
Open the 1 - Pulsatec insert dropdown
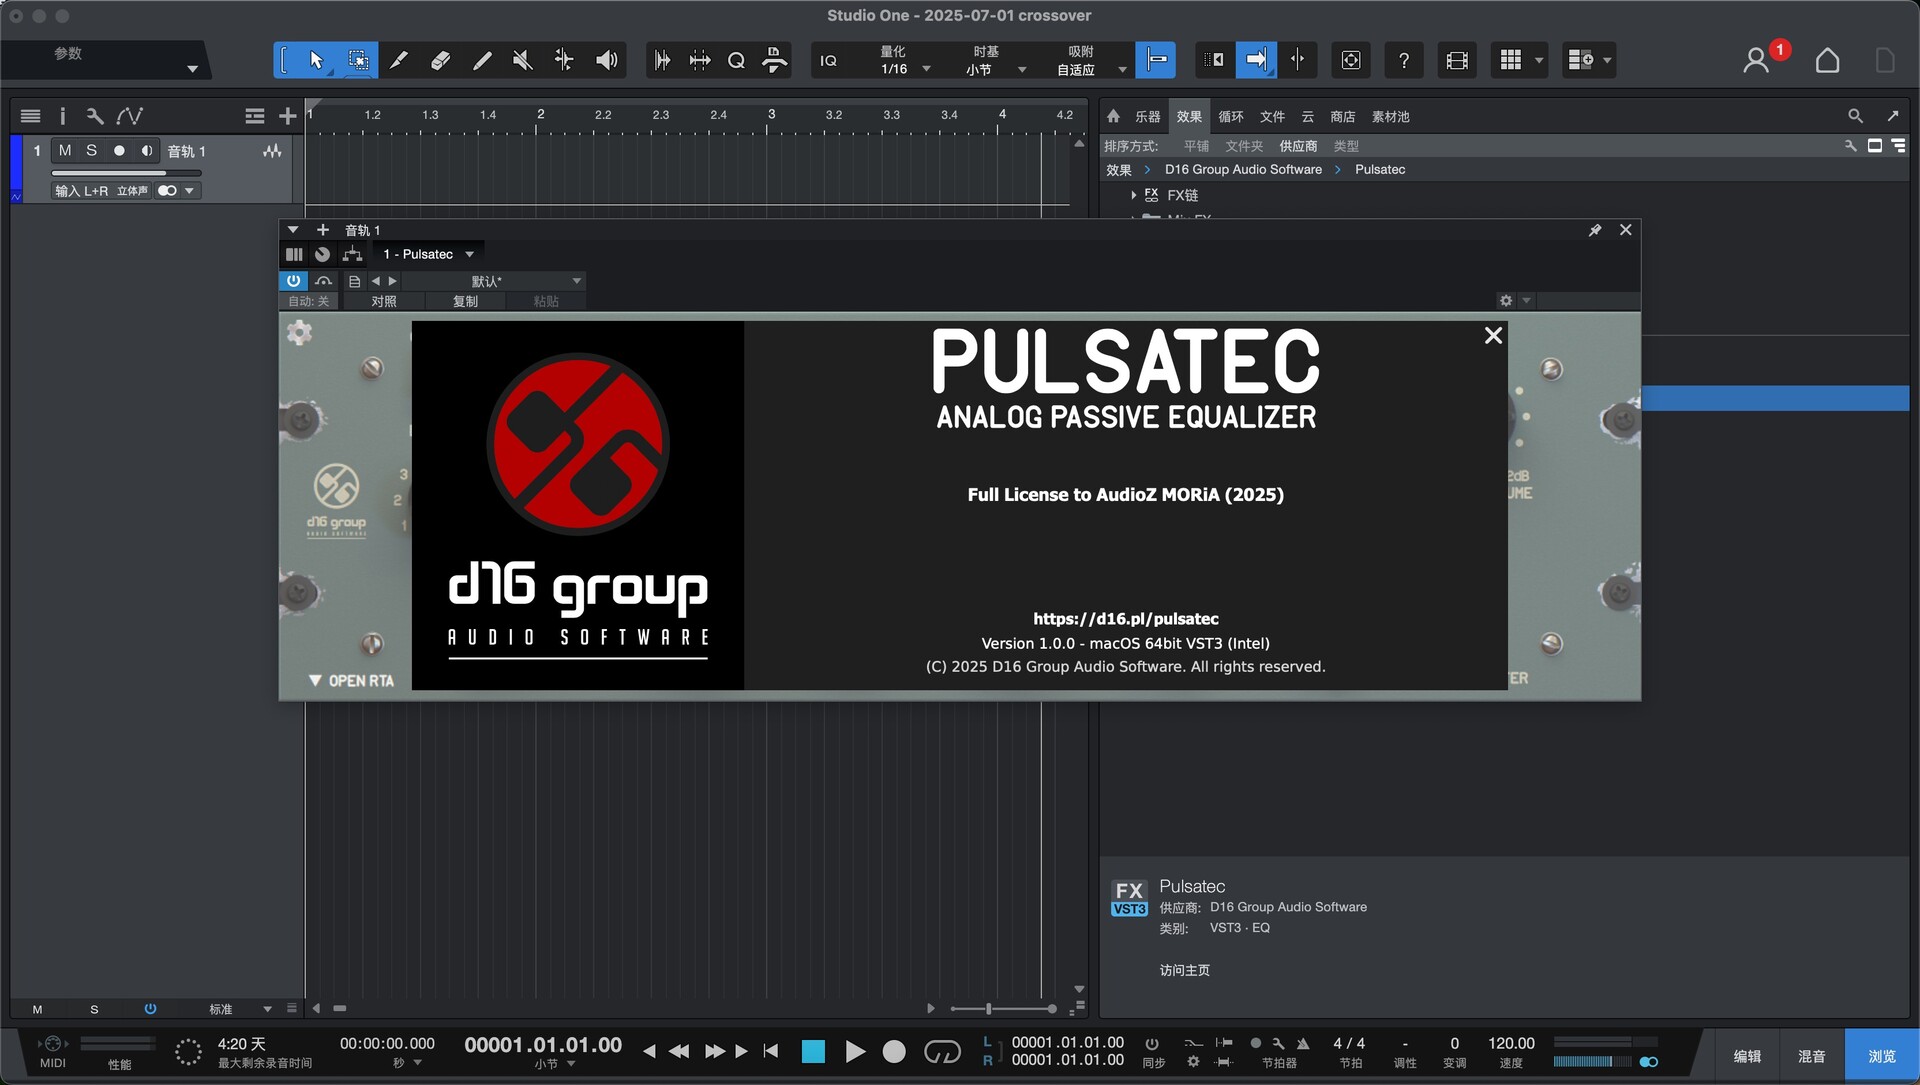point(428,254)
